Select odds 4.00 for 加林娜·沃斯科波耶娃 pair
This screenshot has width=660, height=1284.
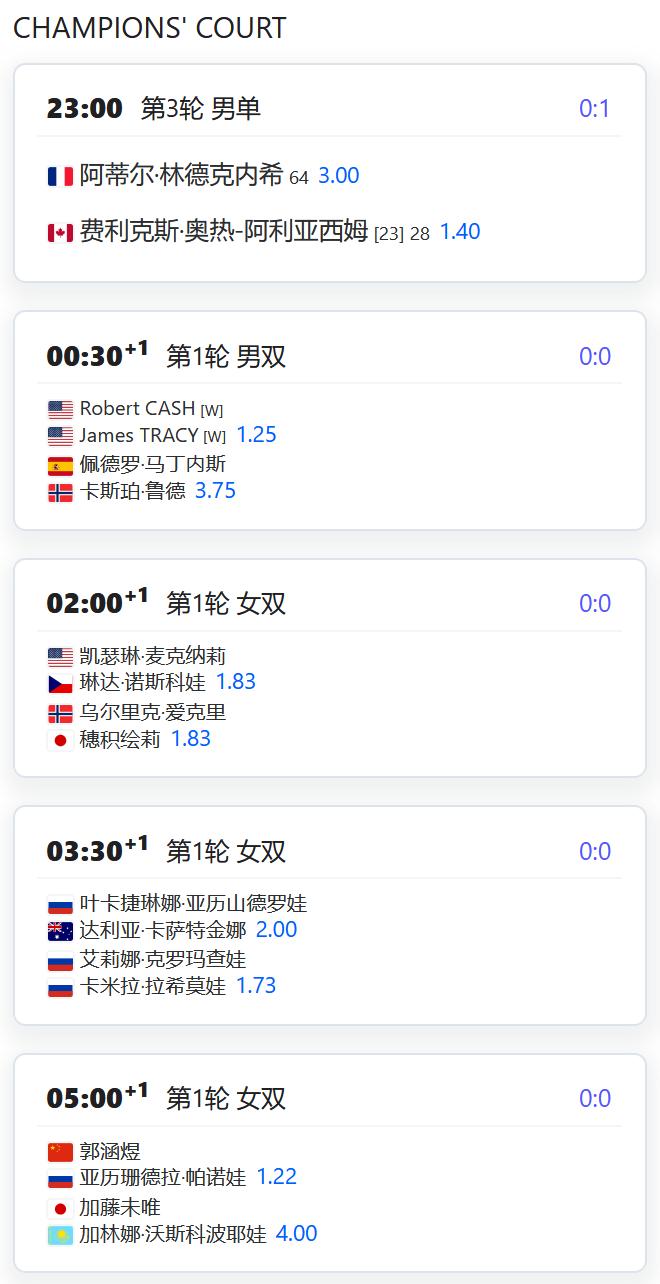coord(296,1234)
